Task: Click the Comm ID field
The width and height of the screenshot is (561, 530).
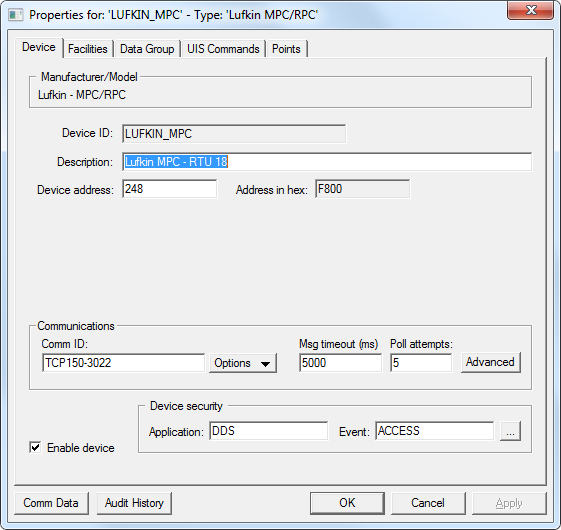Action: [x=123, y=363]
